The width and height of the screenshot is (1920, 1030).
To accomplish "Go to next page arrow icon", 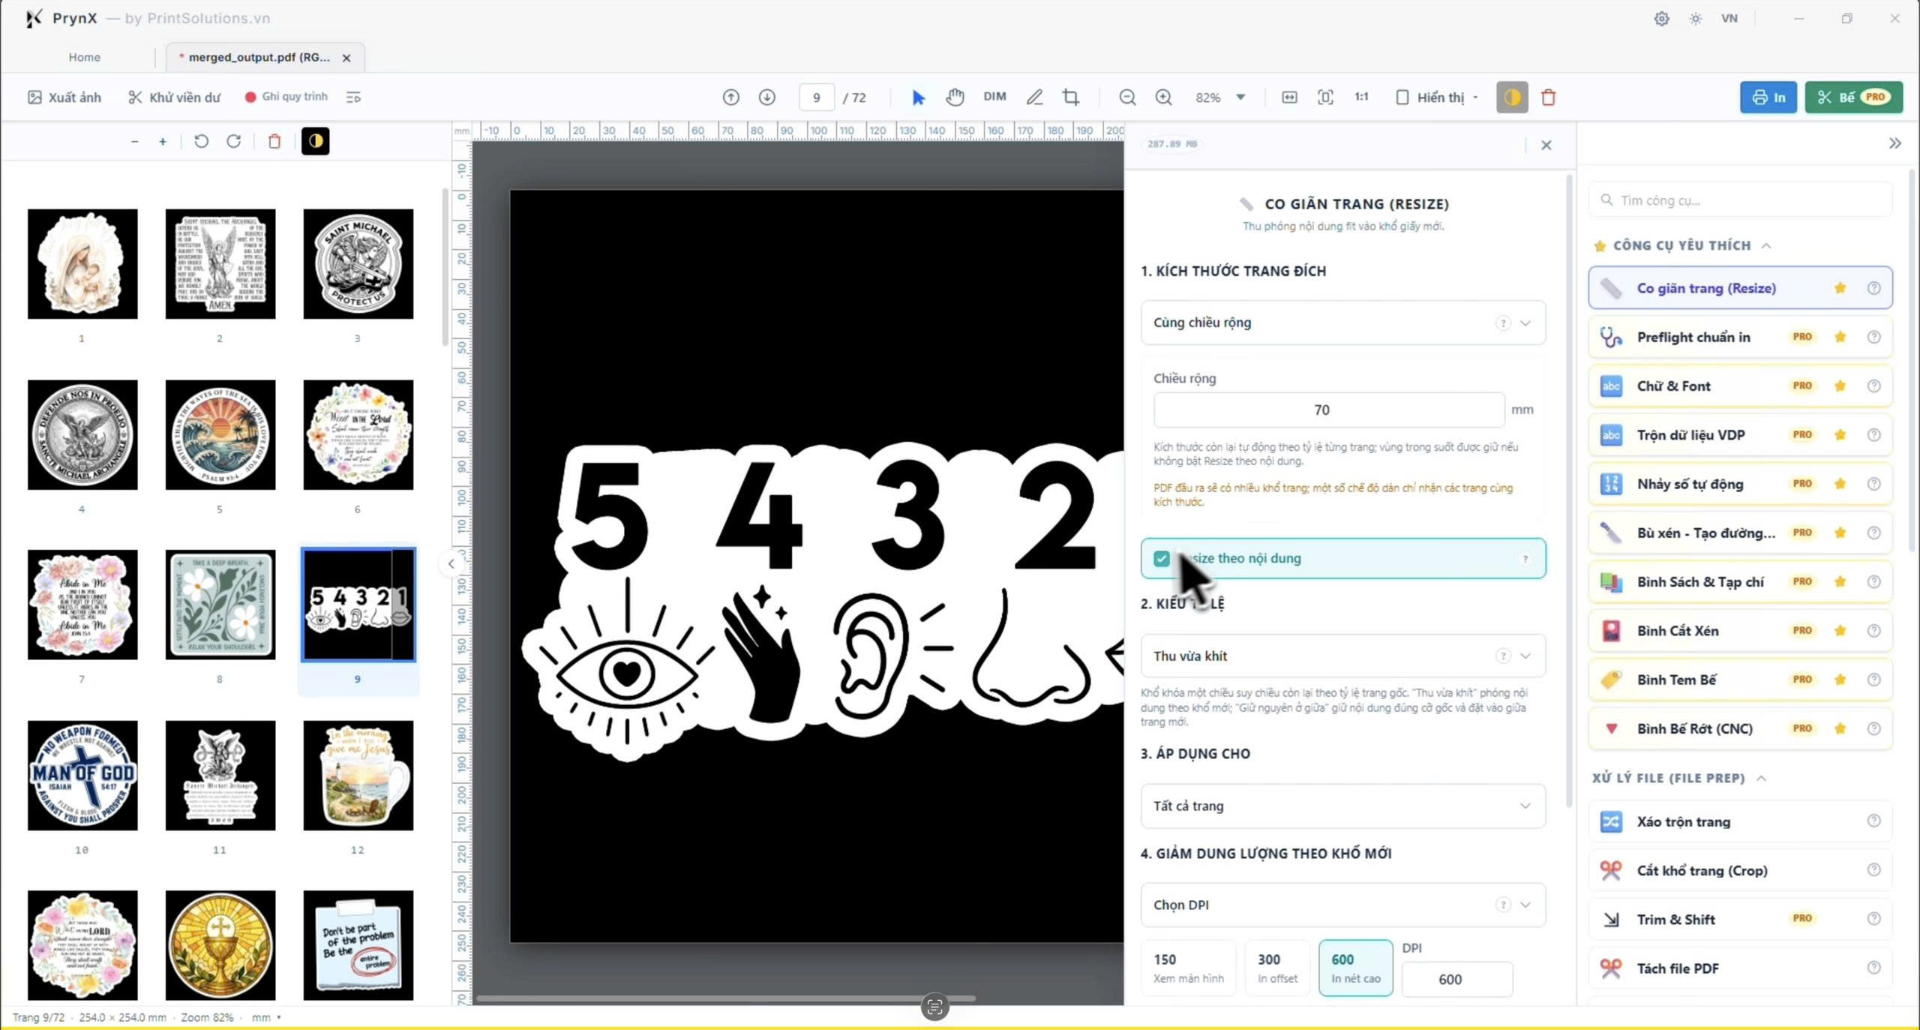I will [x=767, y=97].
